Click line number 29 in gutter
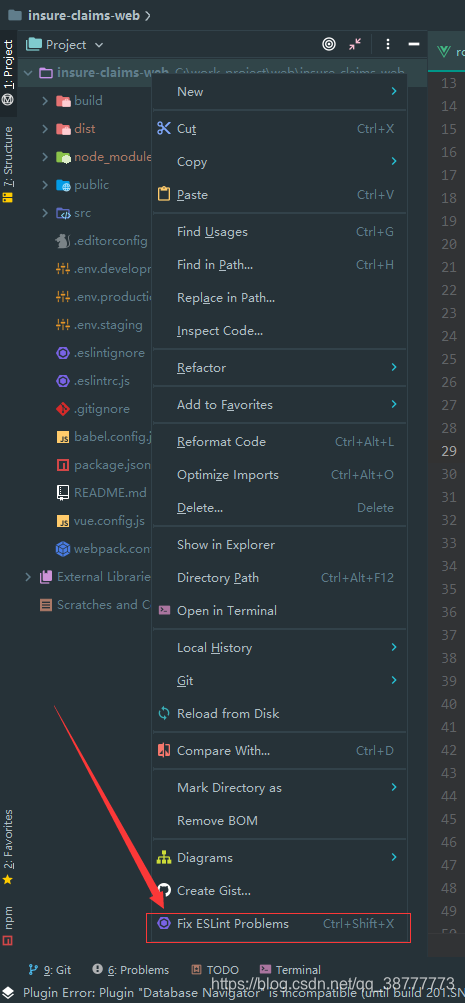The width and height of the screenshot is (465, 1003). (449, 451)
